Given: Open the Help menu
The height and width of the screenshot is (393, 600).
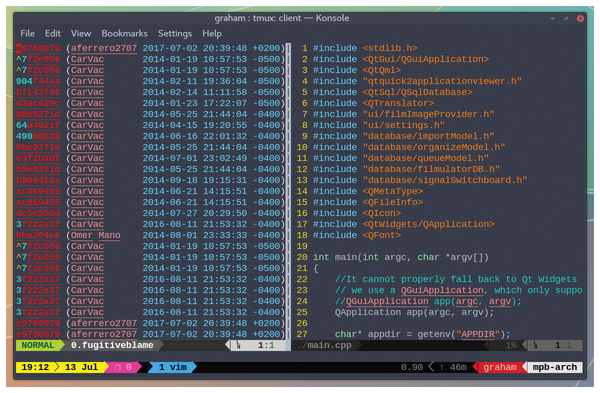Looking at the screenshot, I should coord(212,34).
